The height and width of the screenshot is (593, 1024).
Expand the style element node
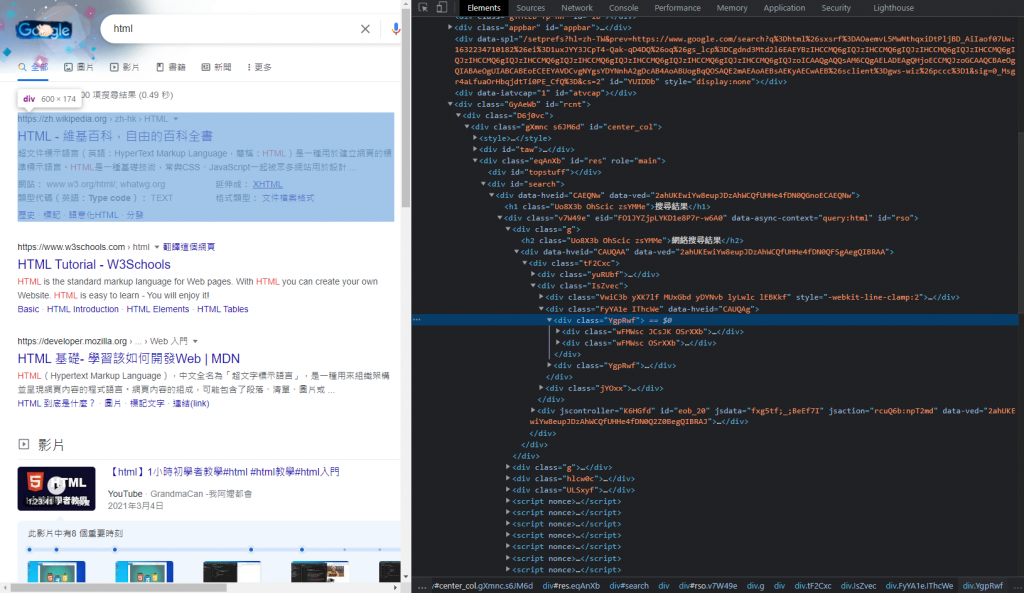click(x=475, y=138)
